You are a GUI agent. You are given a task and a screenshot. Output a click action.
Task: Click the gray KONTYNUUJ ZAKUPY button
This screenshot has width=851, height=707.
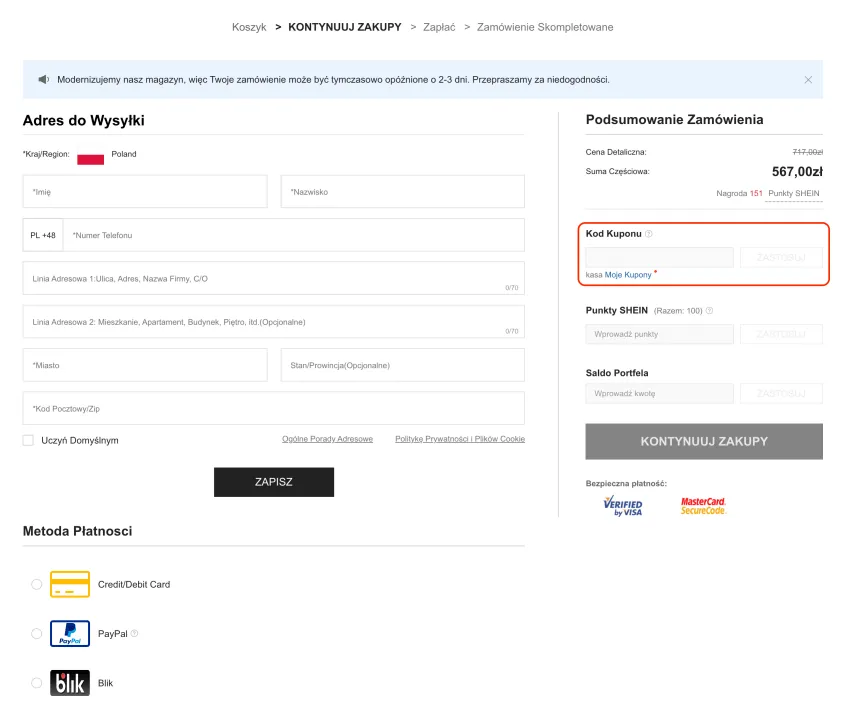point(703,441)
